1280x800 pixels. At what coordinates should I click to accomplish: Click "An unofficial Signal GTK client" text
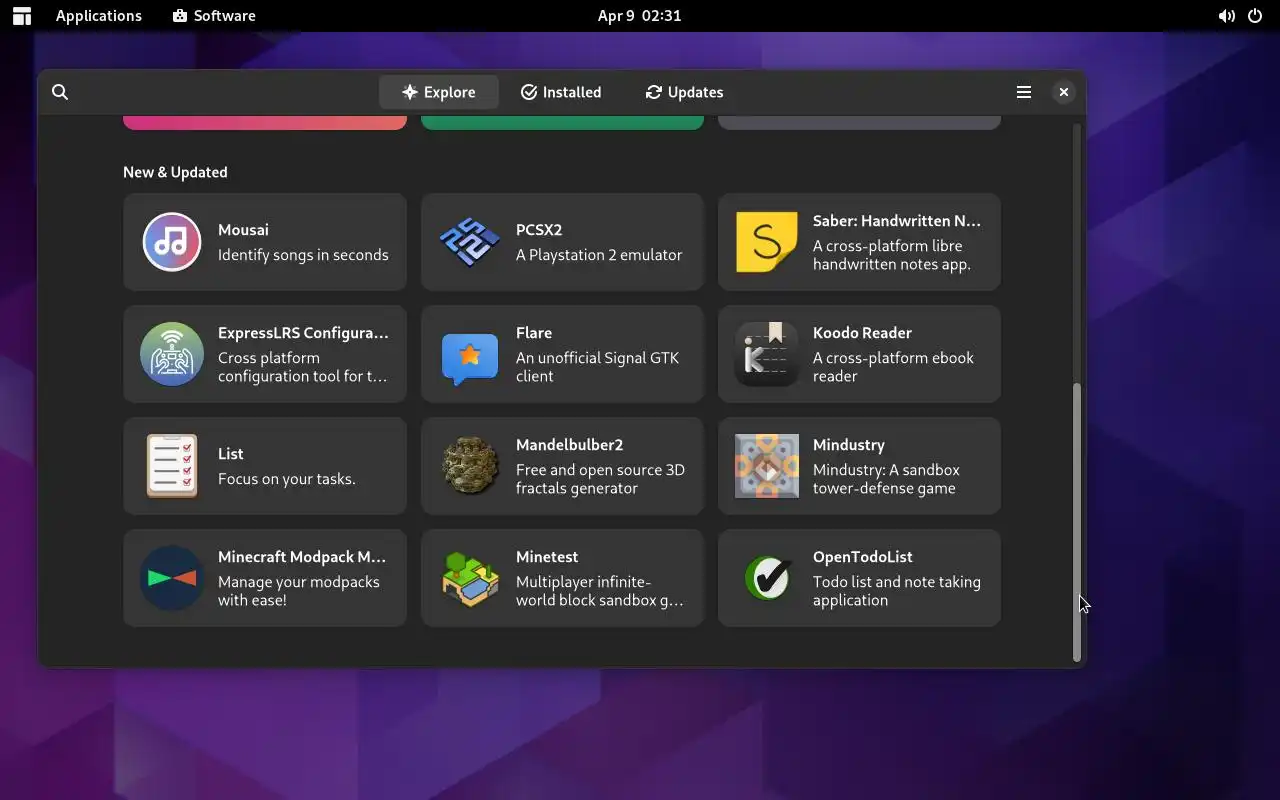597,367
